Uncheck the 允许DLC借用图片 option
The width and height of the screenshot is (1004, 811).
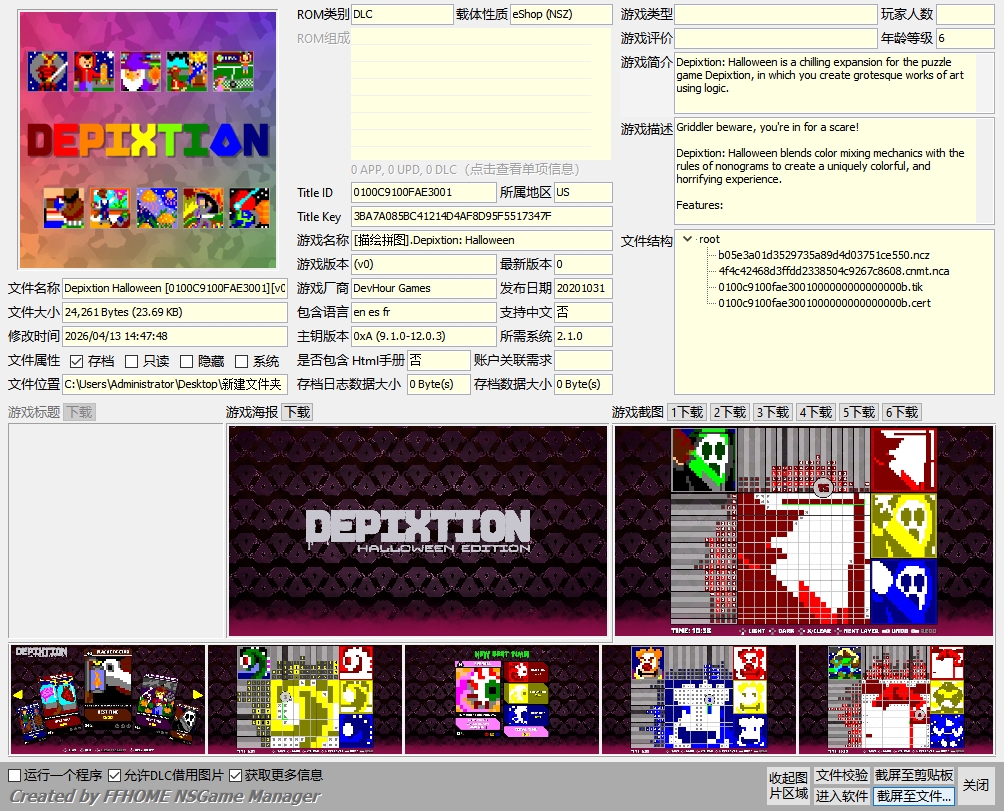coord(115,775)
